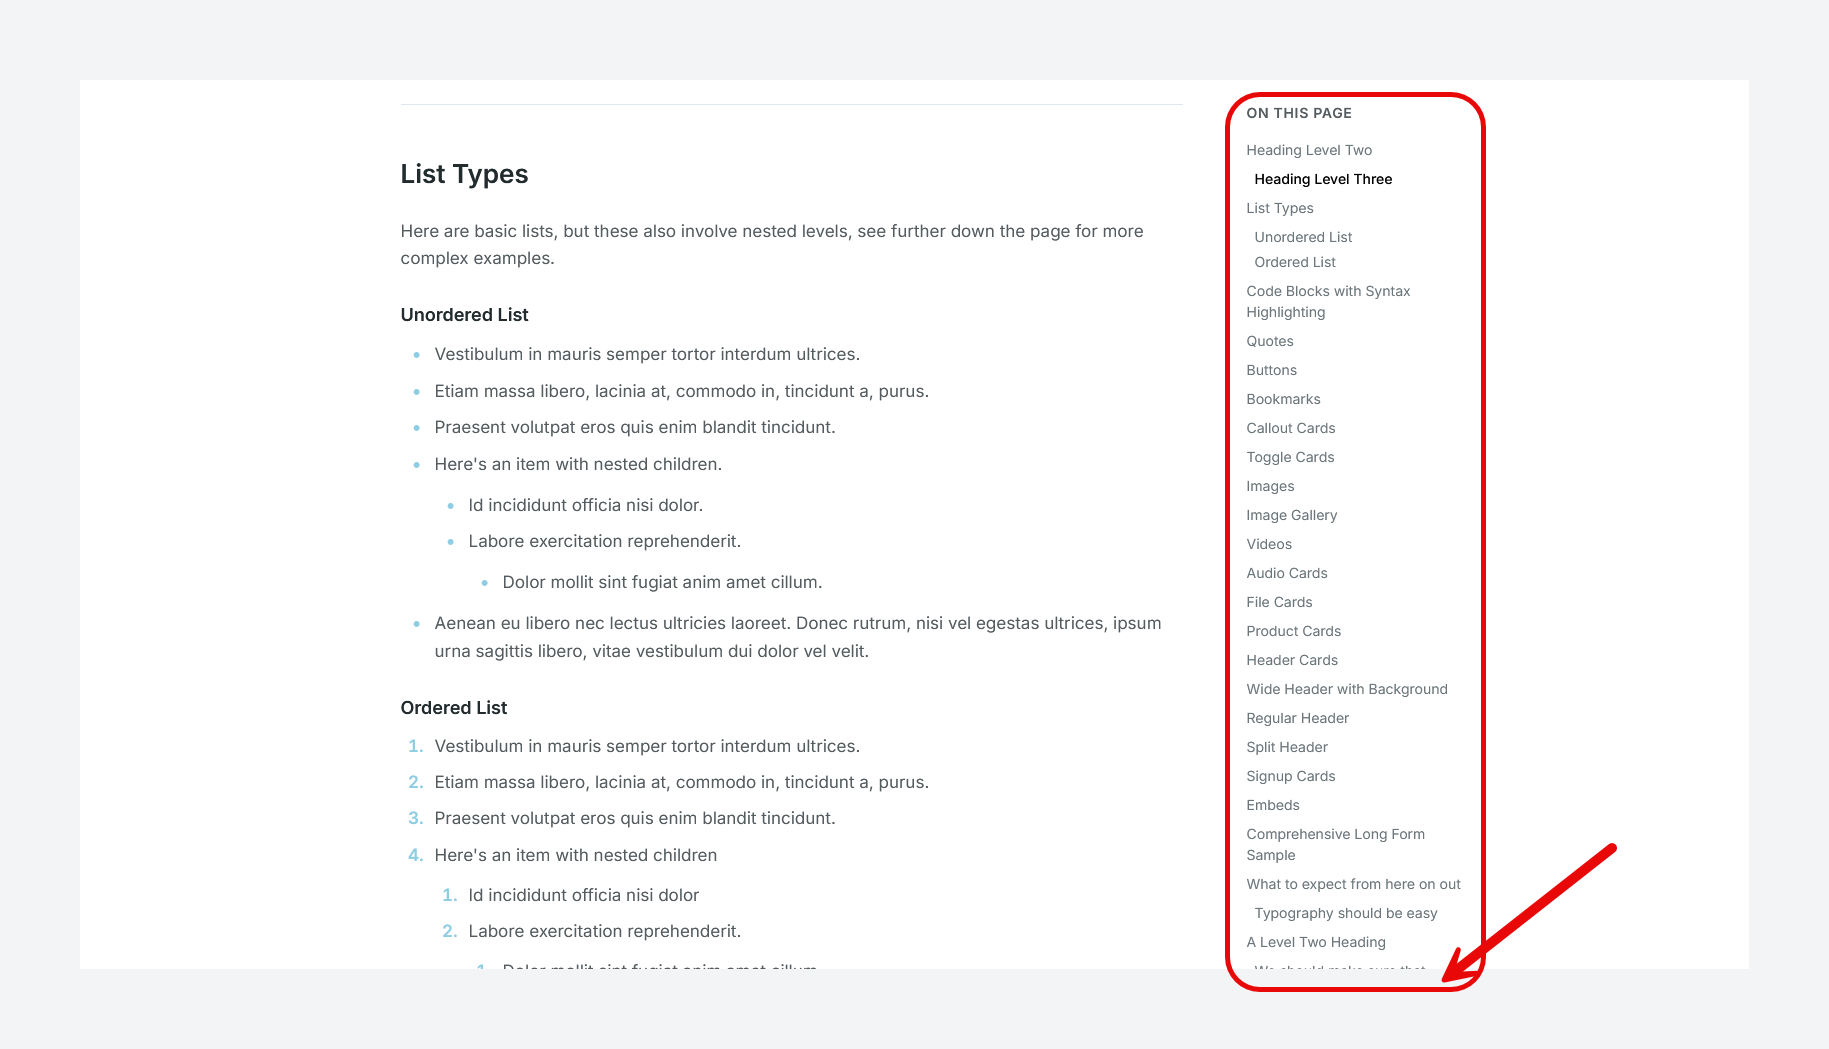Open Code Blocks with Syntax Highlighting

pyautogui.click(x=1328, y=301)
